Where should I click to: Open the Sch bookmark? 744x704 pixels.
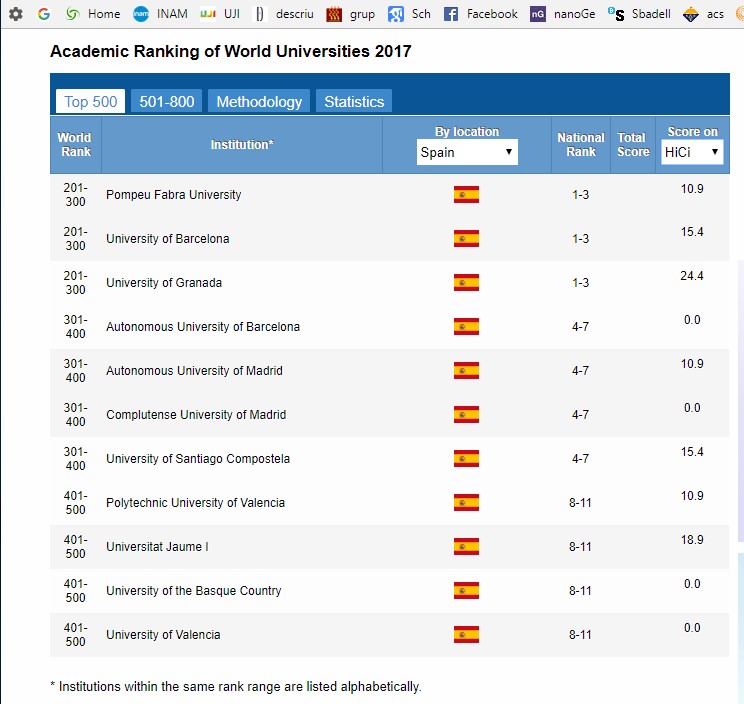409,14
